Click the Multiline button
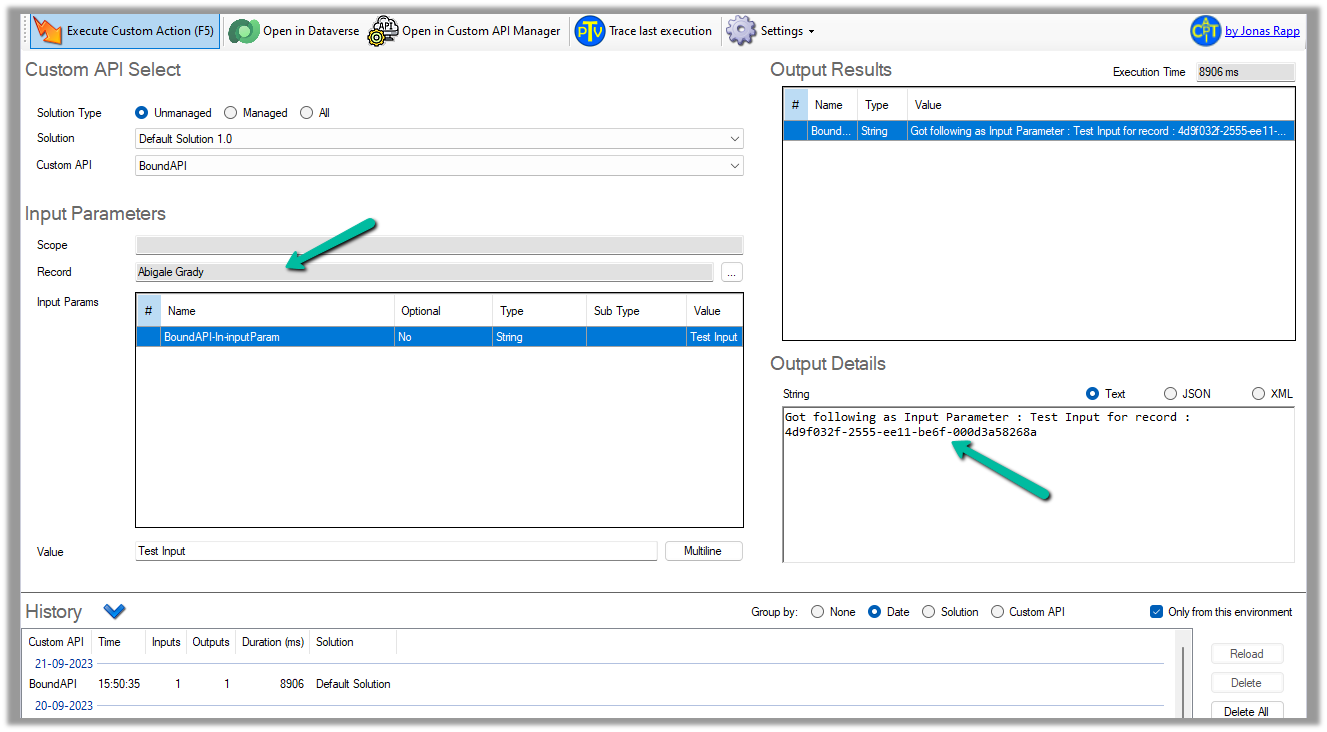 click(703, 551)
